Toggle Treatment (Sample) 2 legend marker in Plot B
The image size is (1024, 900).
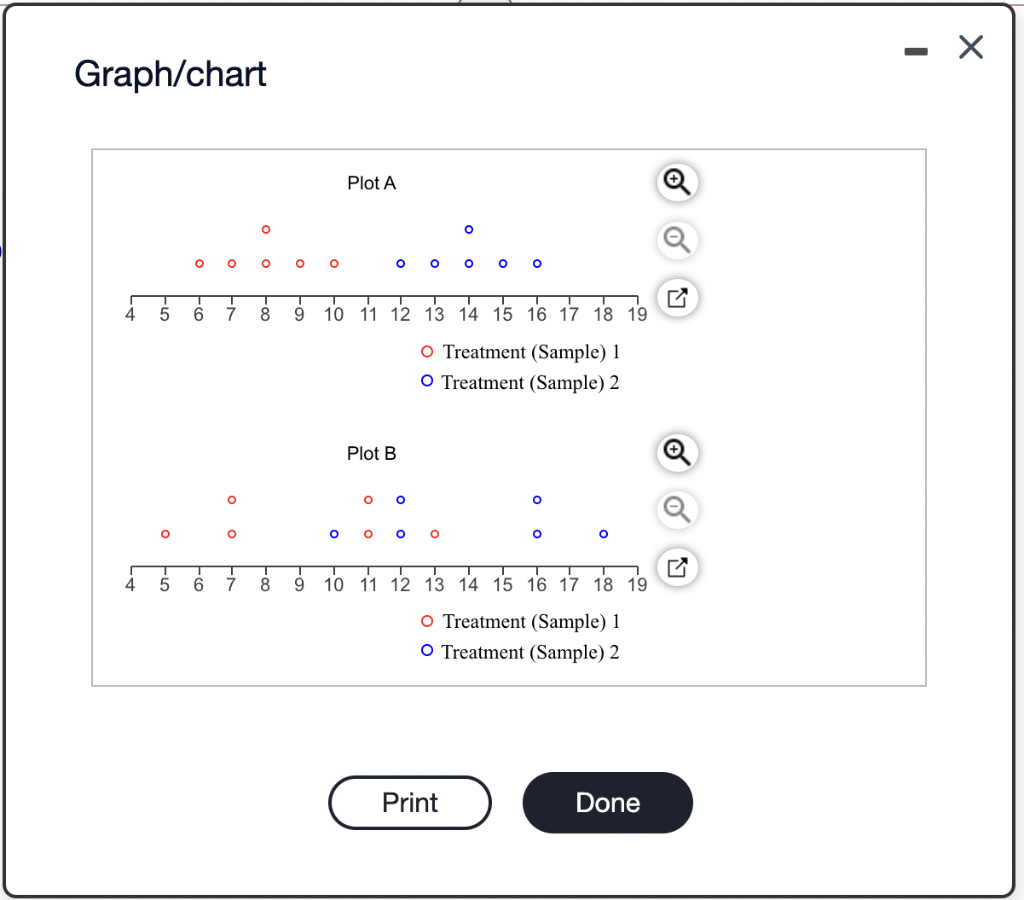pos(426,651)
